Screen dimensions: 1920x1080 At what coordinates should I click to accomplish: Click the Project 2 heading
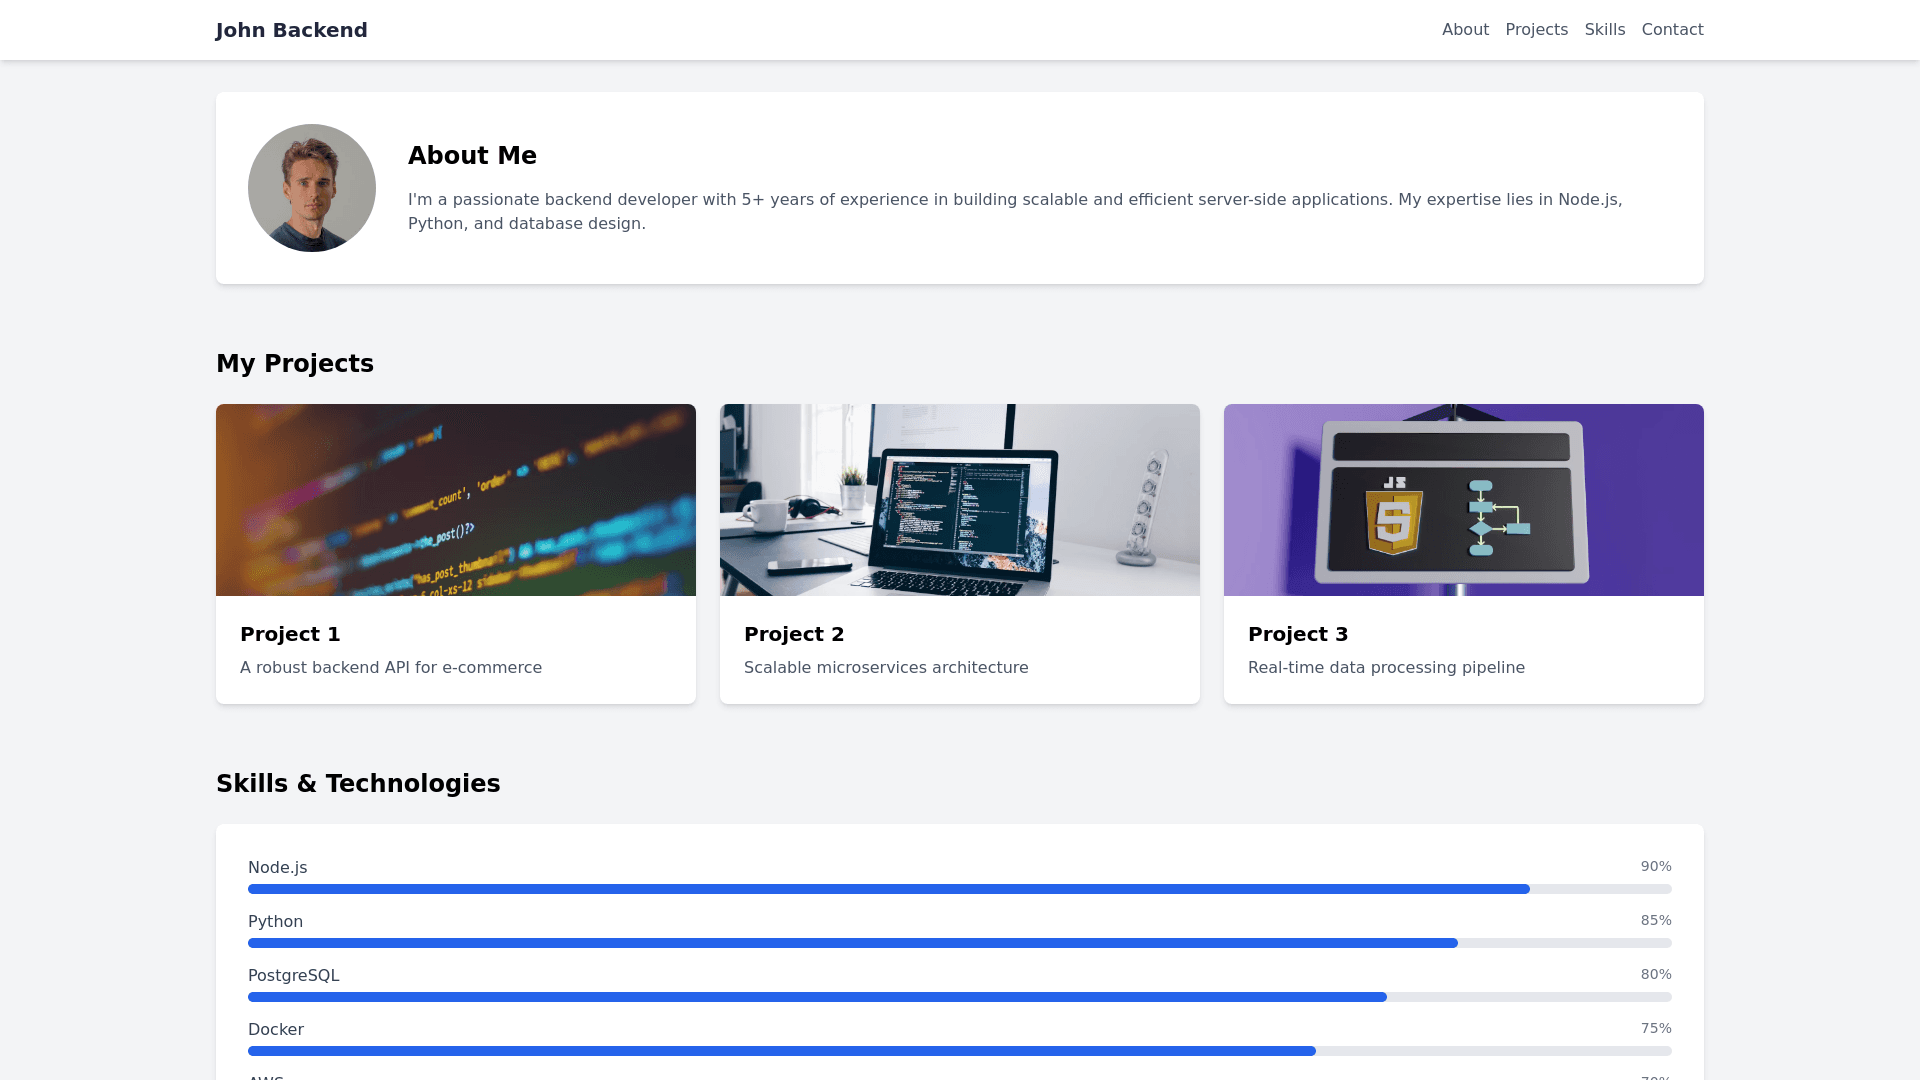pos(794,634)
